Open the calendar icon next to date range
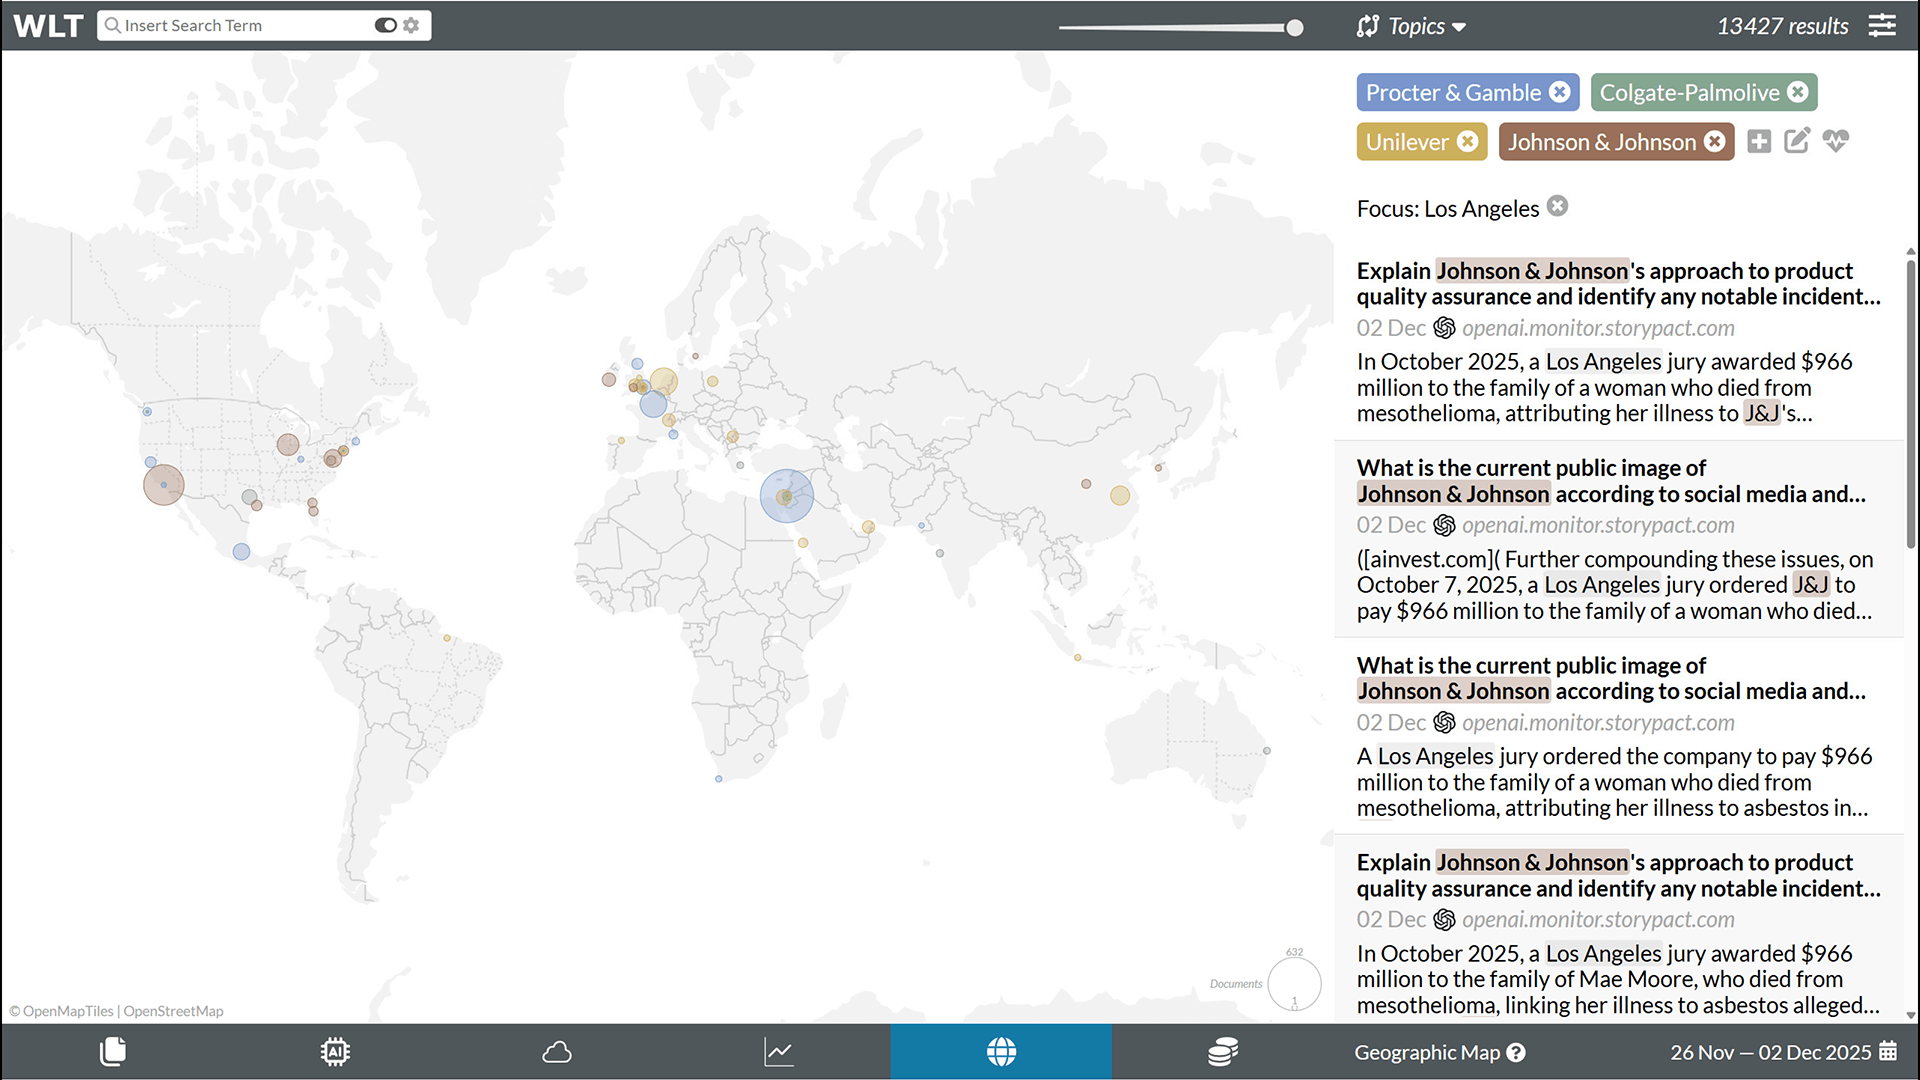Viewport: 1920px width, 1080px height. (1888, 1052)
